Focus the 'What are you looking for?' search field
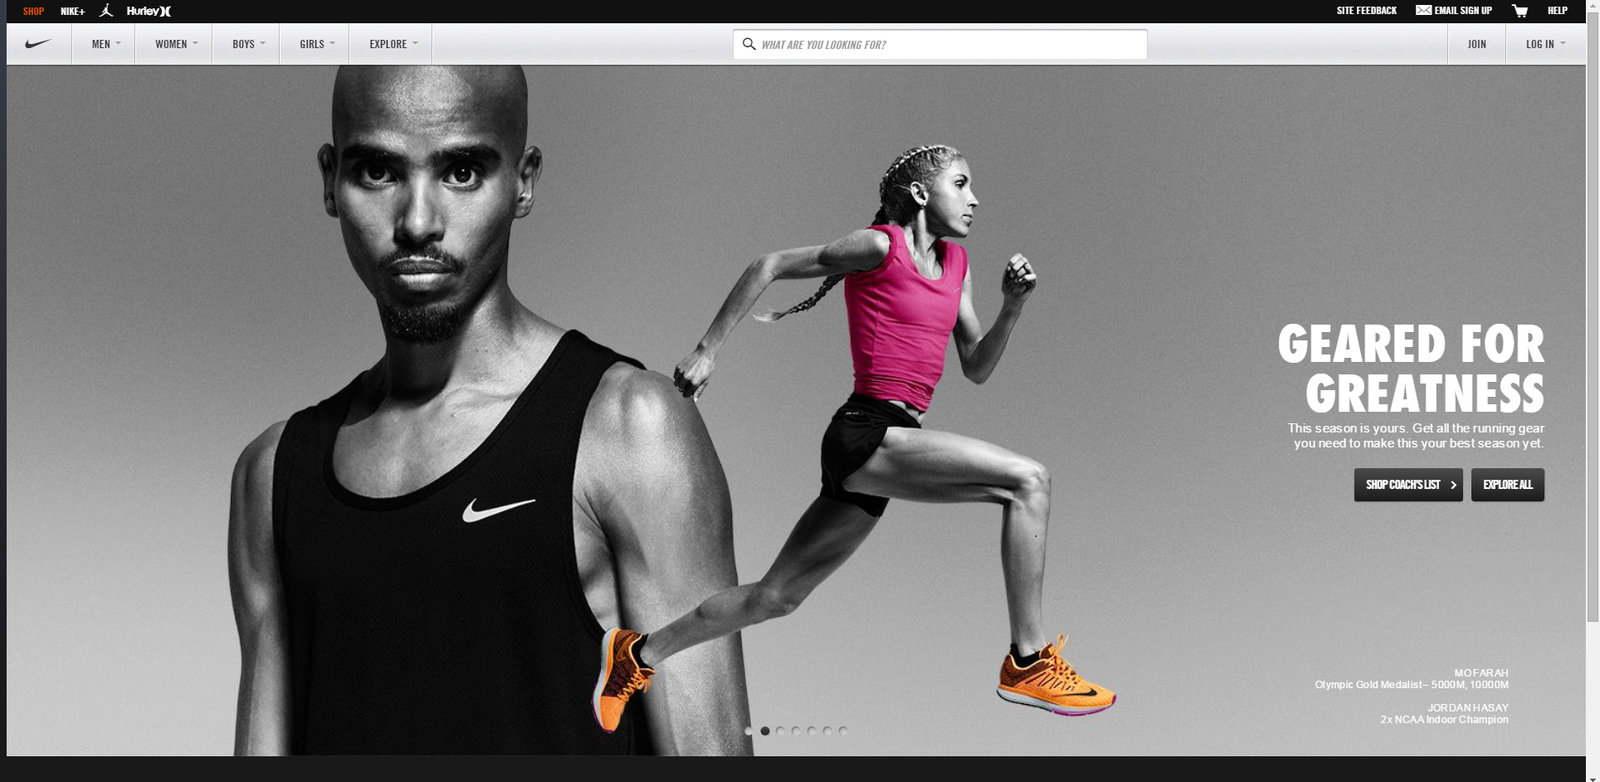The image size is (1600, 782). [x=940, y=44]
